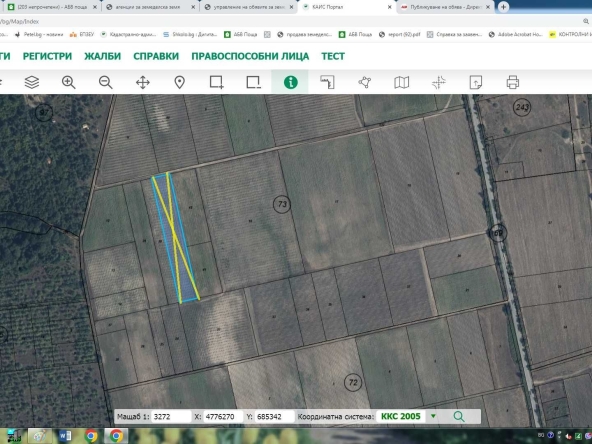Image resolution: width=592 pixels, height=444 pixels.
Task: Click the export document arrow icon
Action: [475, 82]
